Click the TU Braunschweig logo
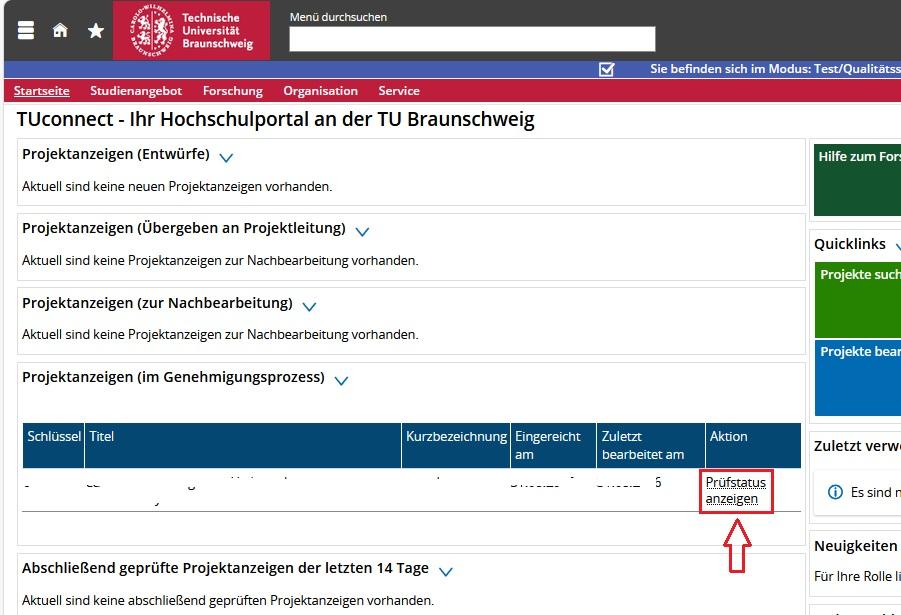 [191, 30]
